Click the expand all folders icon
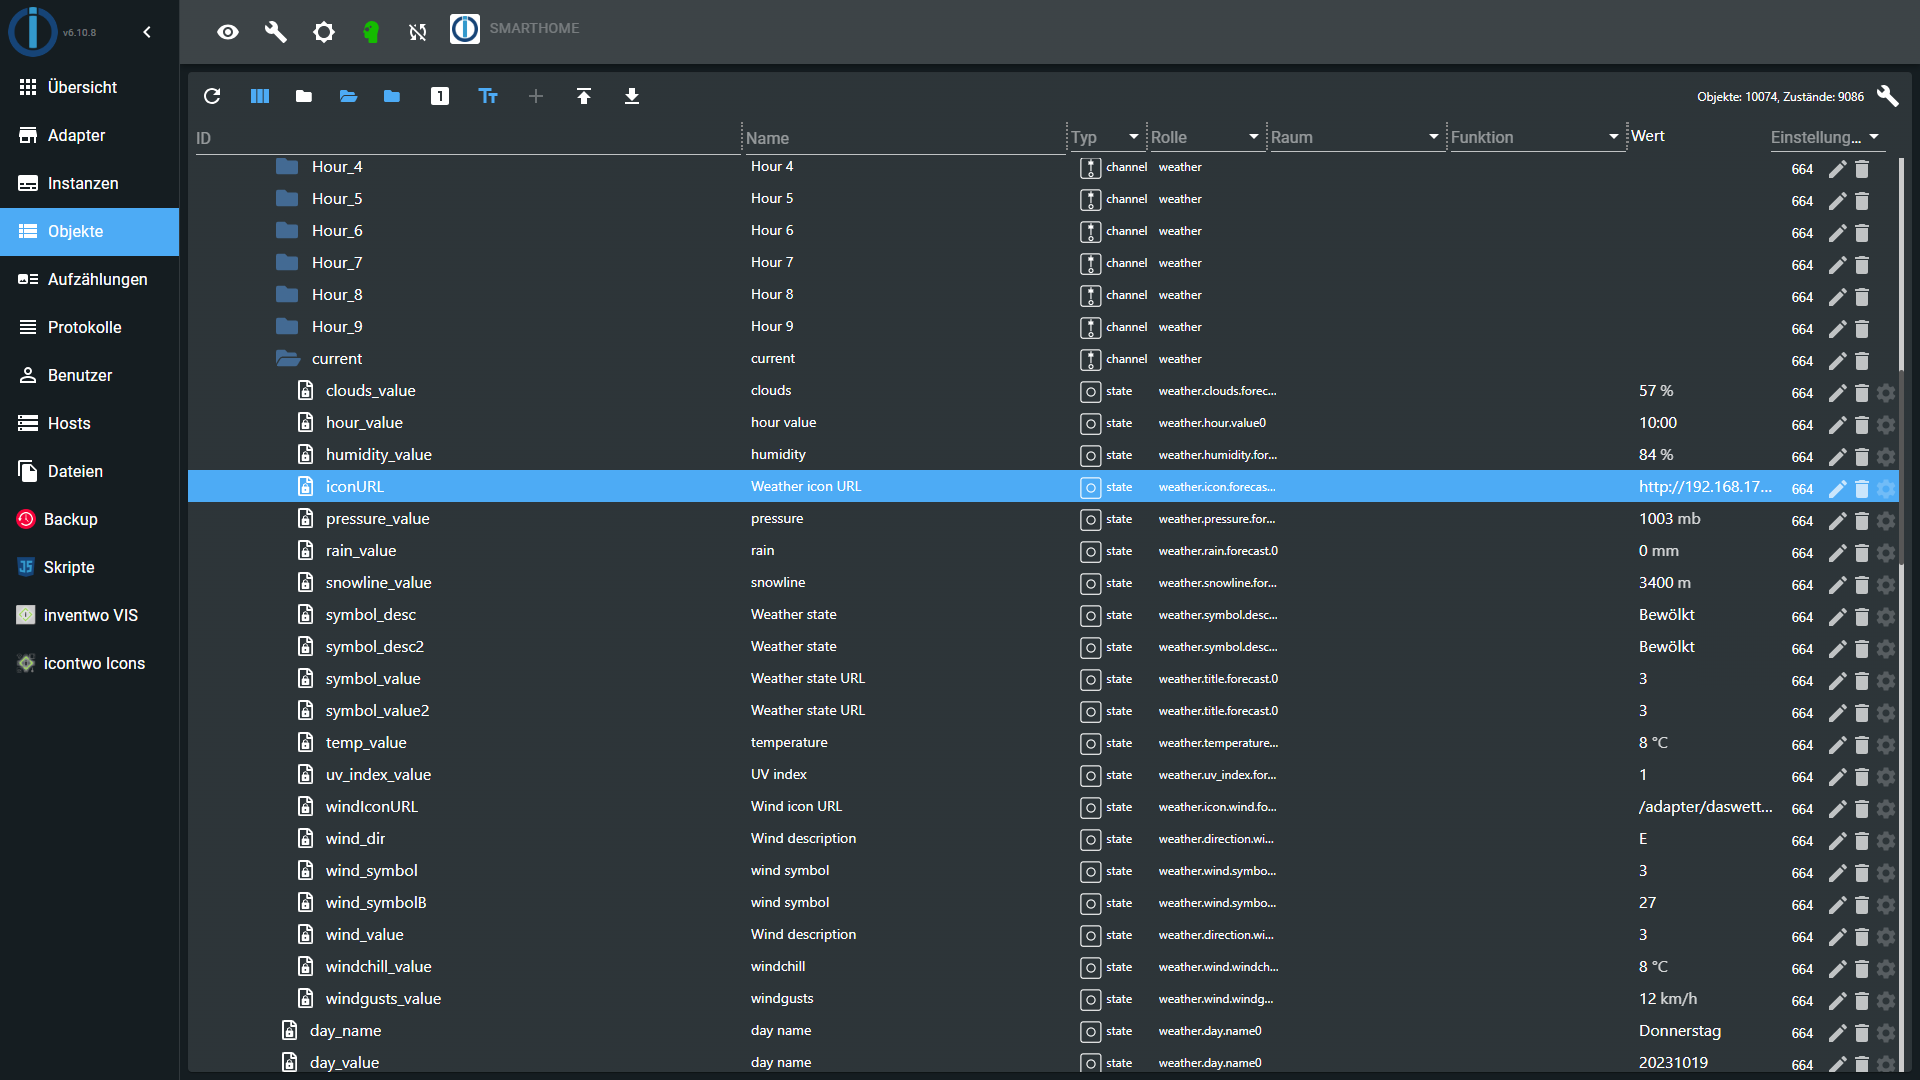This screenshot has width=1920, height=1080. 348,96
